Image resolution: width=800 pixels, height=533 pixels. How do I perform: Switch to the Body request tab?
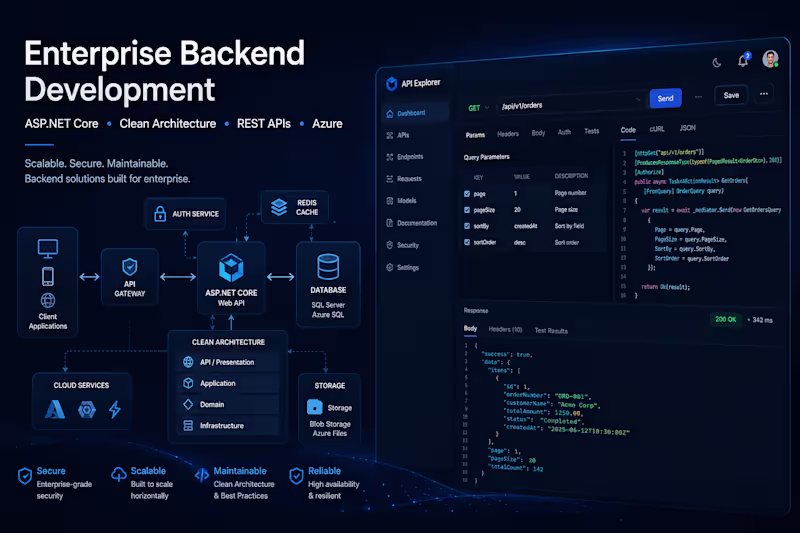538,133
